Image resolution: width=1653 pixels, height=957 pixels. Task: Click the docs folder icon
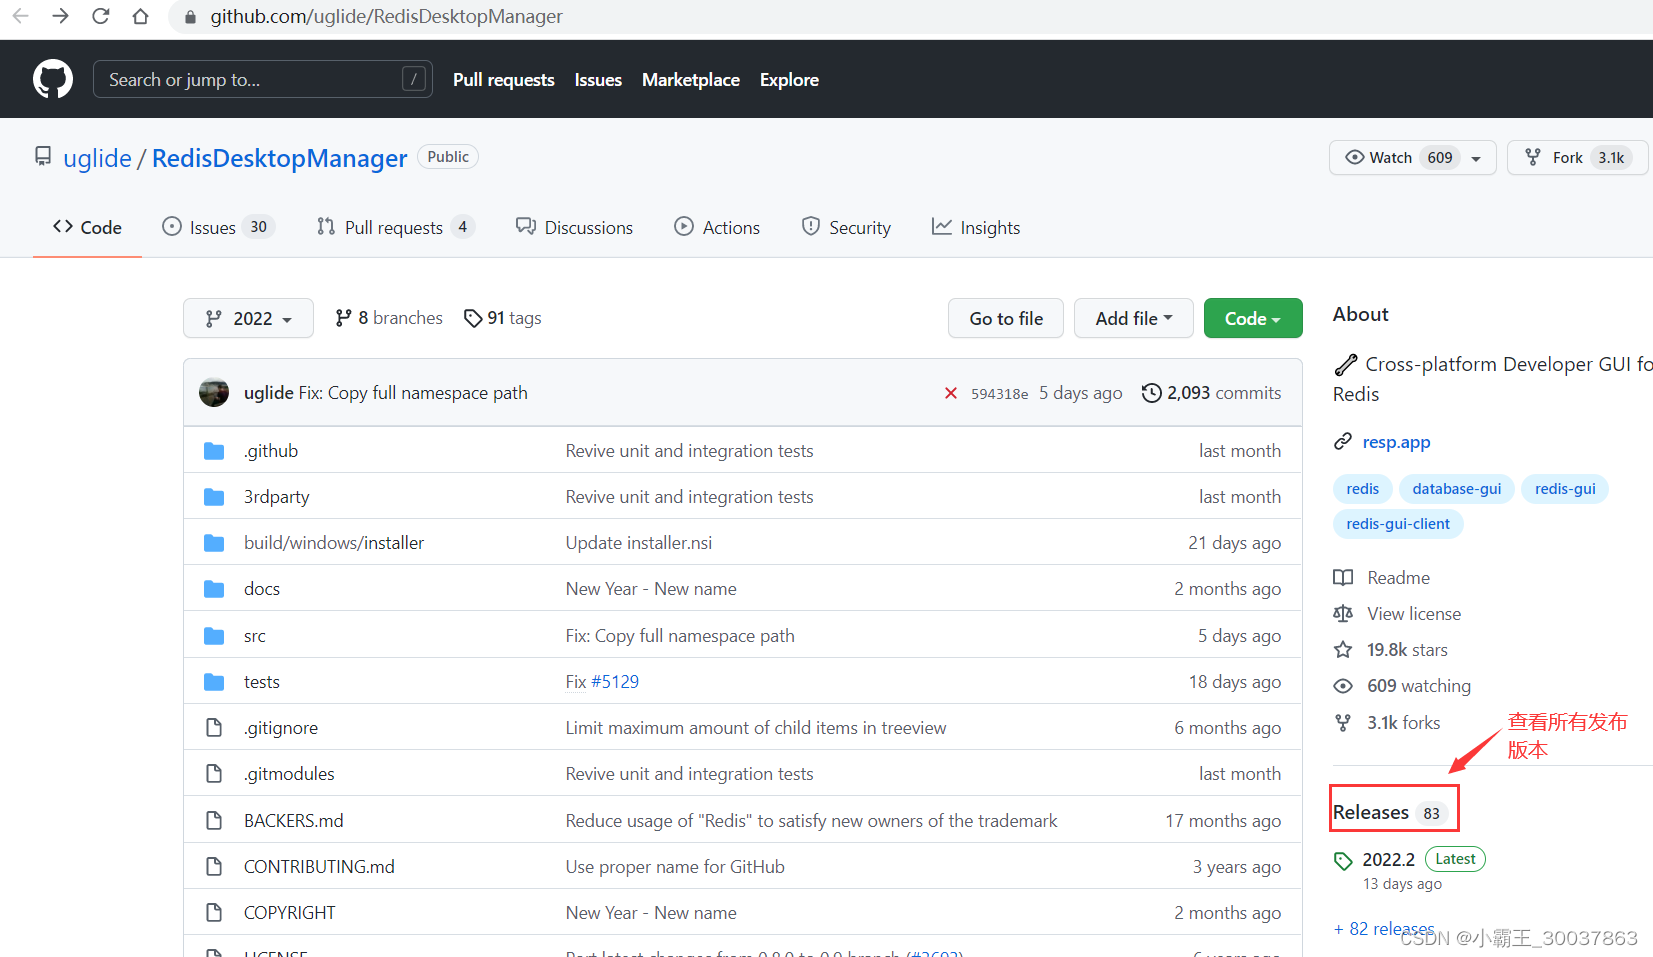click(x=214, y=589)
